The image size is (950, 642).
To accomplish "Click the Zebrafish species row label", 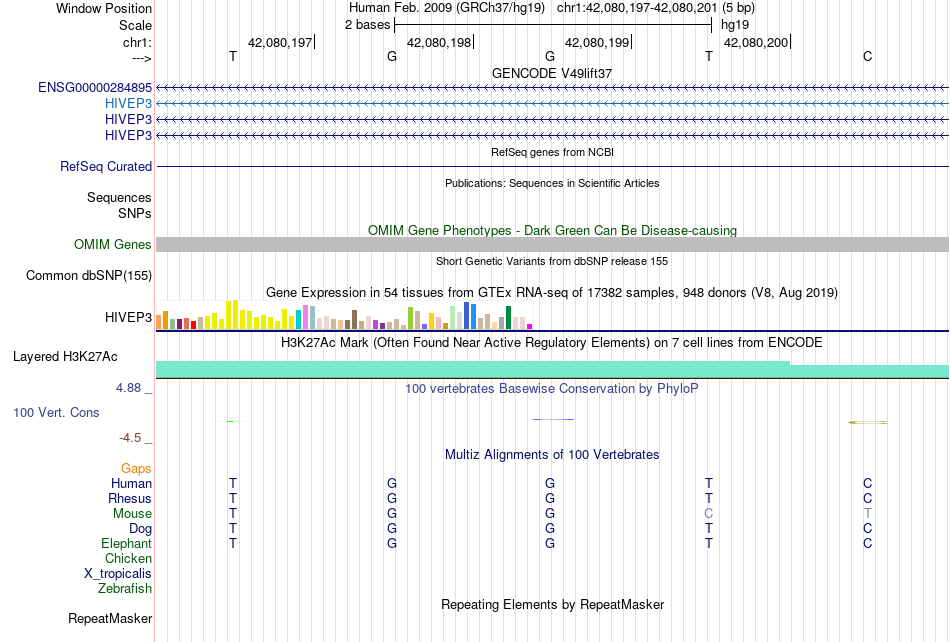I will click(125, 588).
